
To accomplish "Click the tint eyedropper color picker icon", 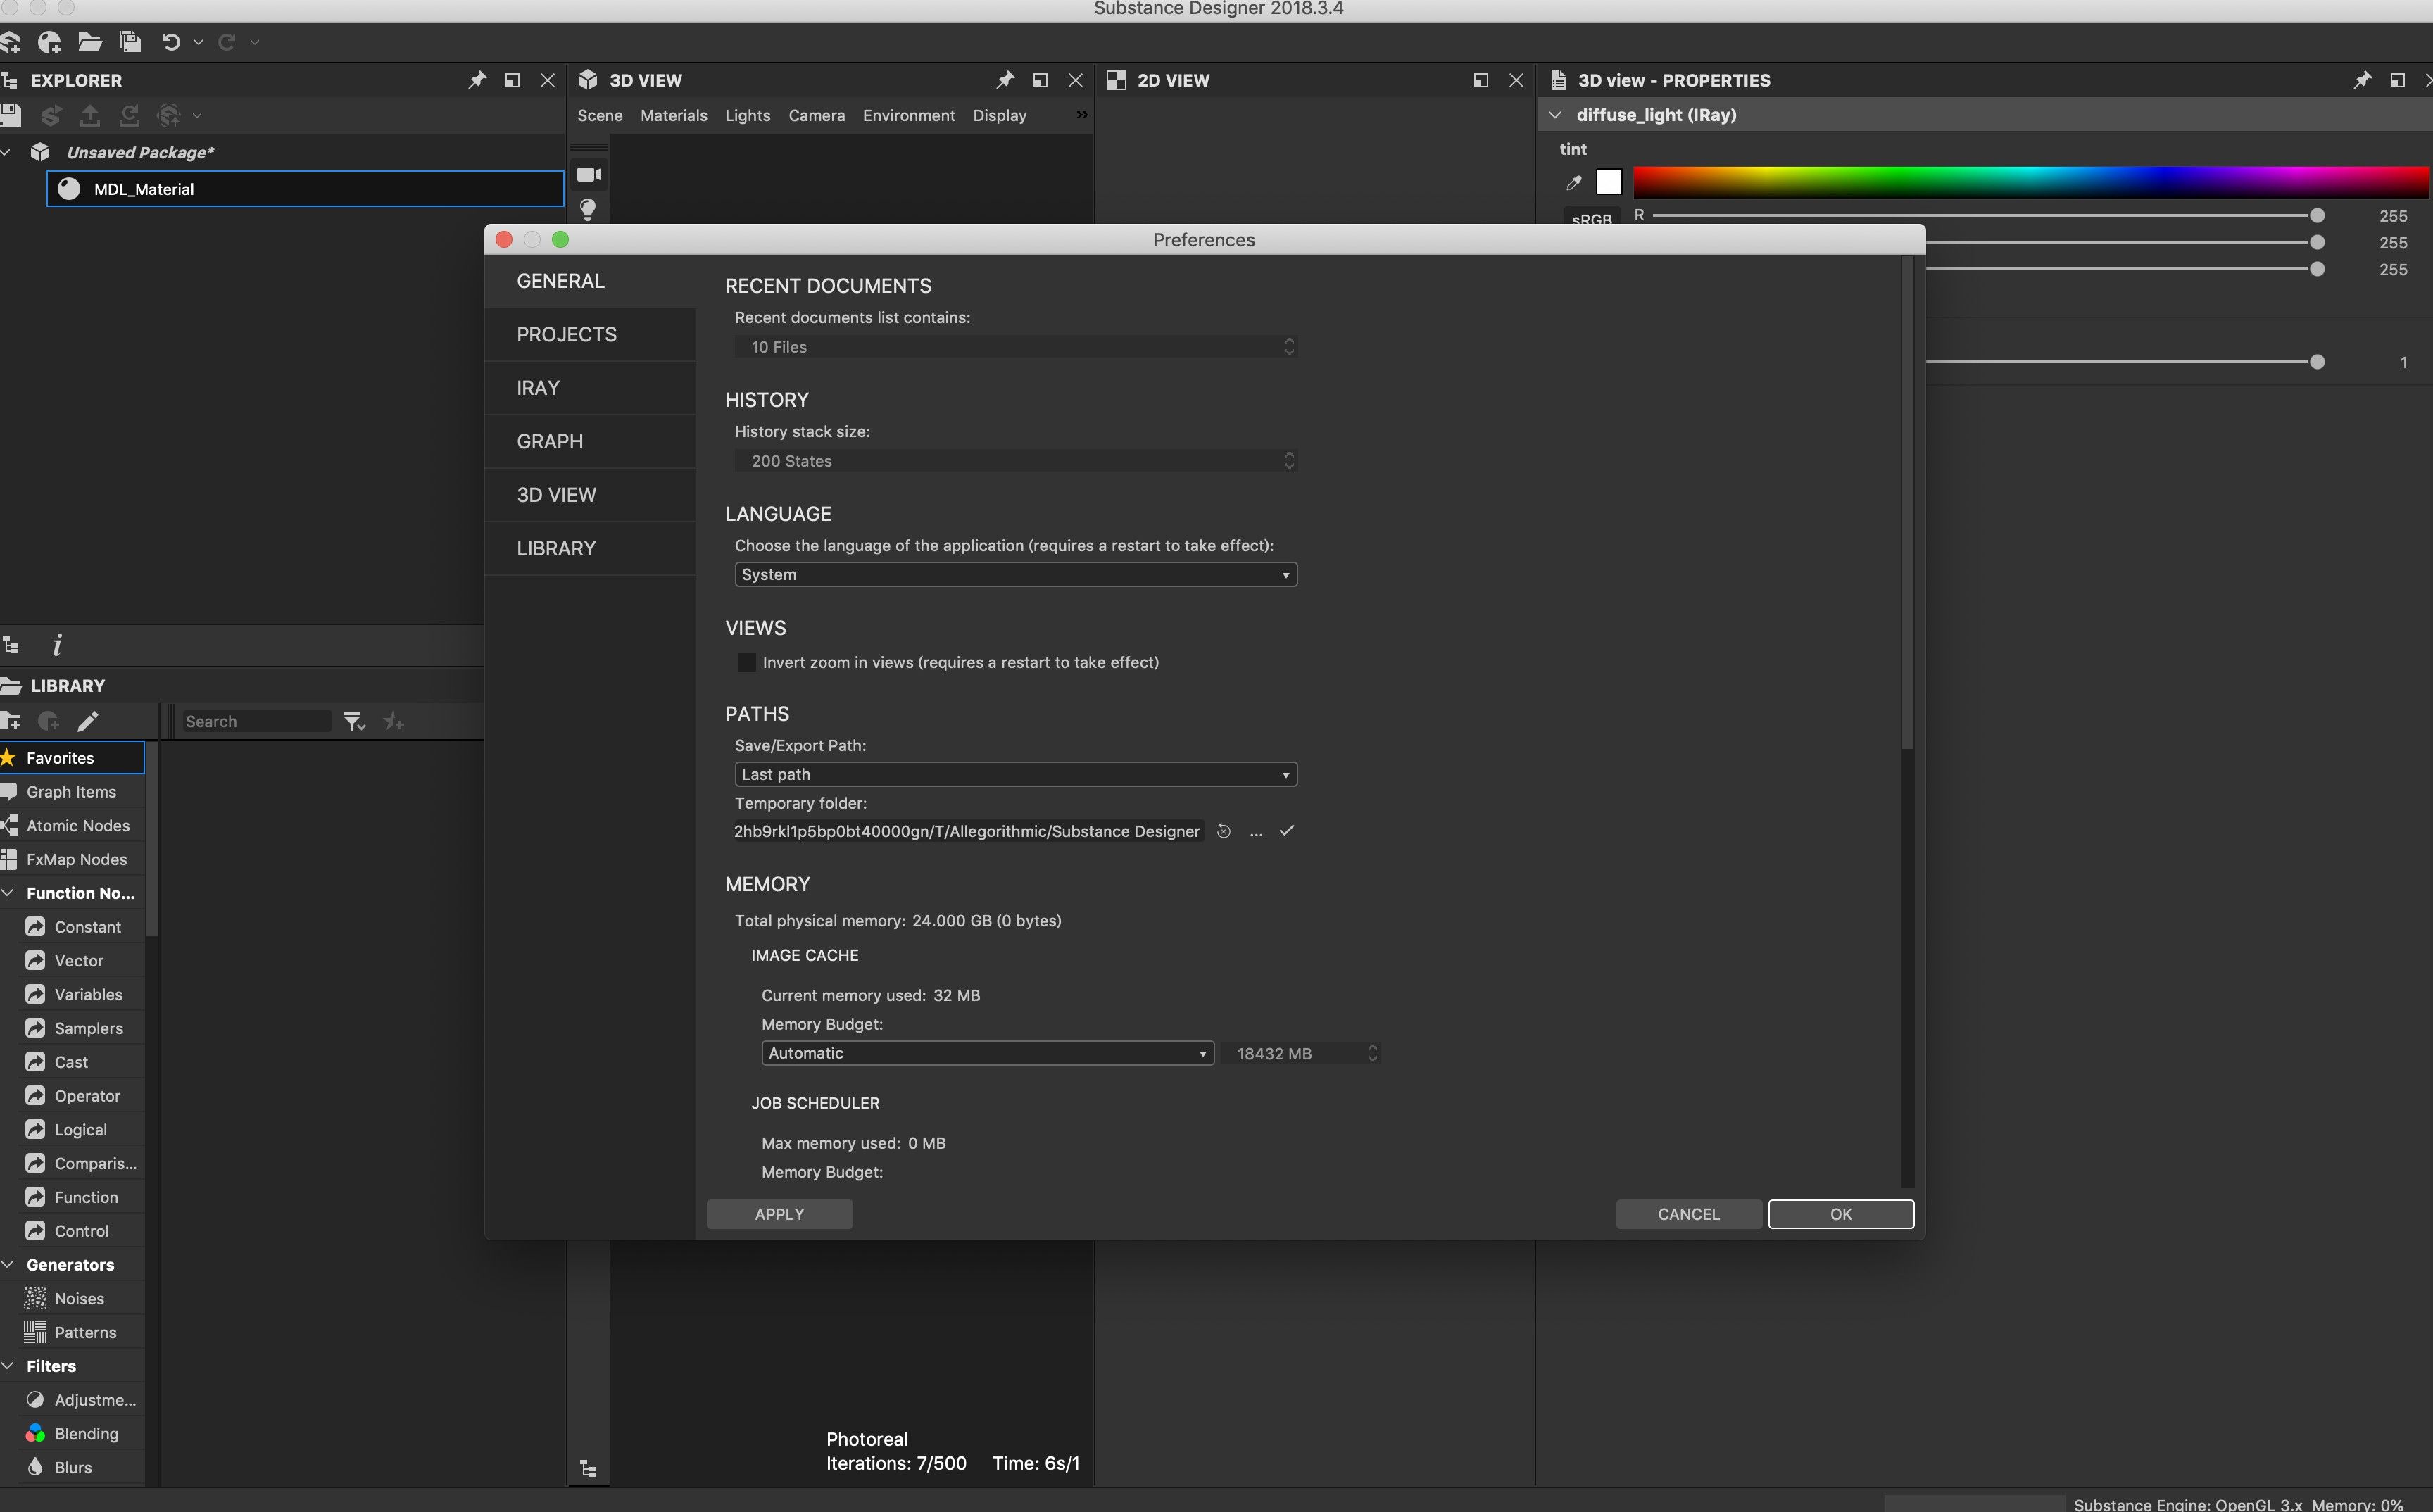I will tap(1574, 182).
